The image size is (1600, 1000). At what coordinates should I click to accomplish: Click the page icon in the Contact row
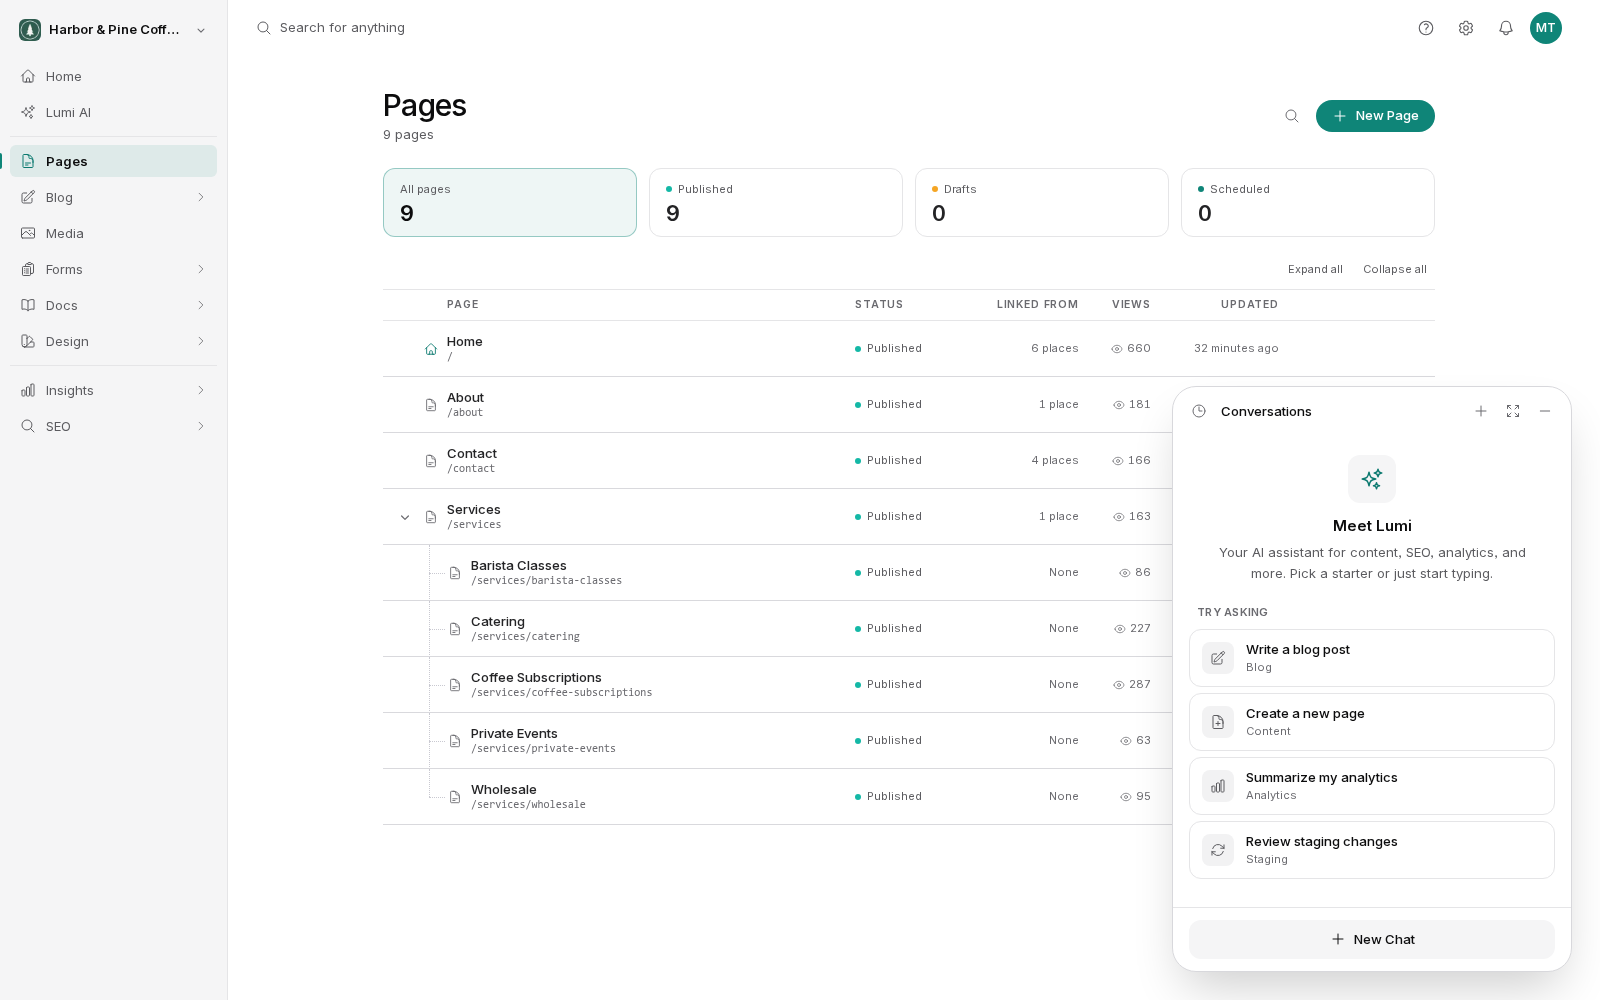(431, 461)
